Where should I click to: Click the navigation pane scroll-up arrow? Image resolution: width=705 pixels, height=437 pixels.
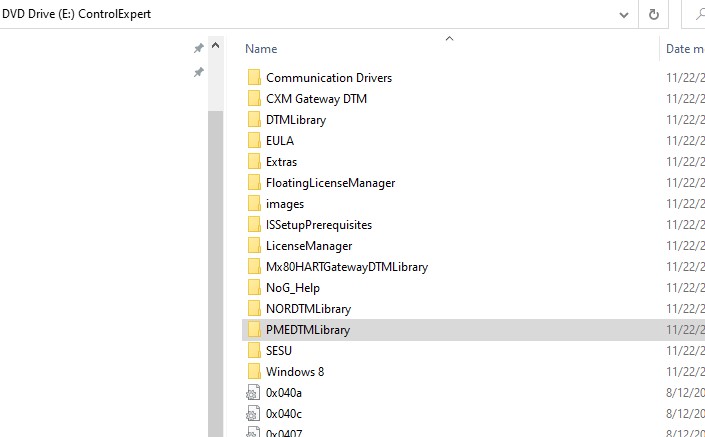pyautogui.click(x=215, y=45)
